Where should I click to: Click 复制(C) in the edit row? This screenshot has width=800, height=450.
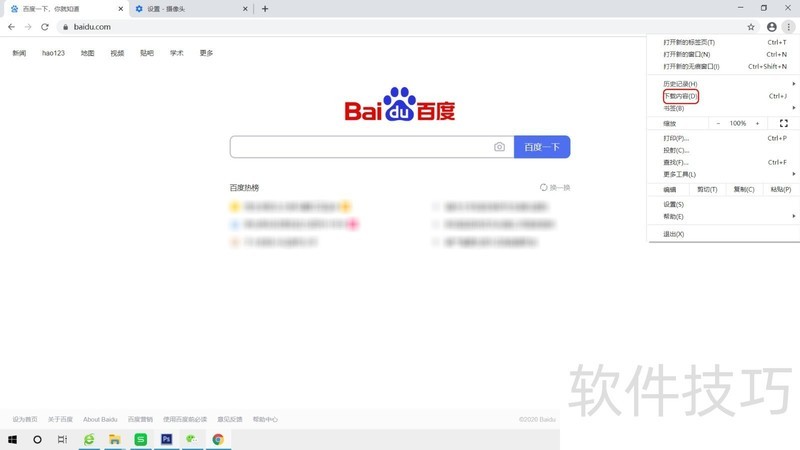(x=744, y=189)
